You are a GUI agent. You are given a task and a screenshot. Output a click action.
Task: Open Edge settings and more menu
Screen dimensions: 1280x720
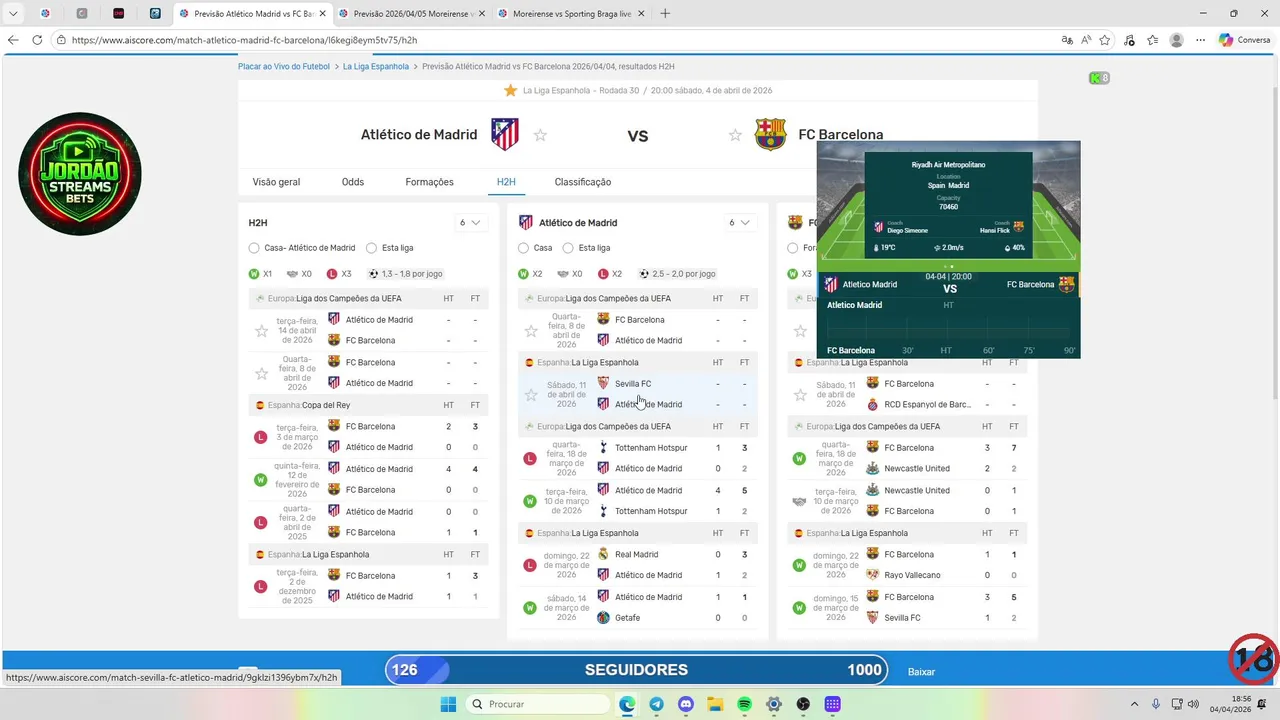pos(1201,40)
